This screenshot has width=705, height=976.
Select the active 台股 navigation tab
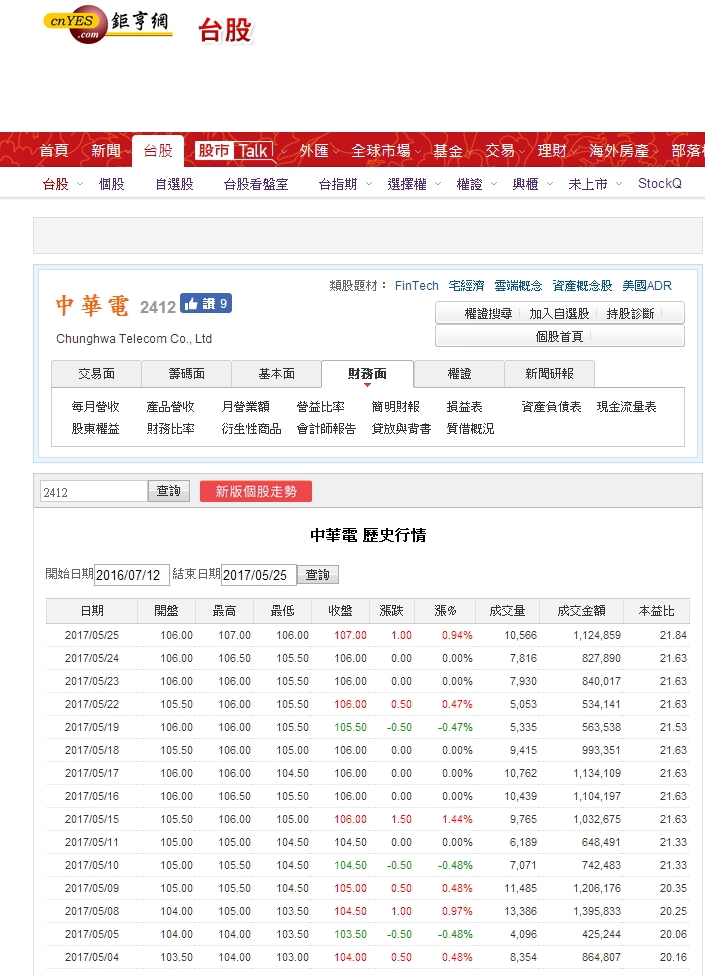[158, 151]
